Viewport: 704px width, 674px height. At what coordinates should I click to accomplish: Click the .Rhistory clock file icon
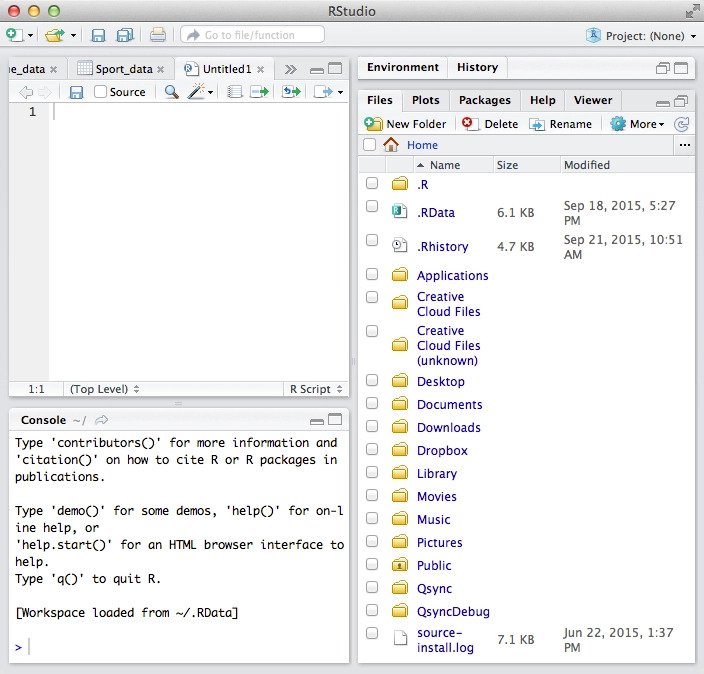pos(400,246)
